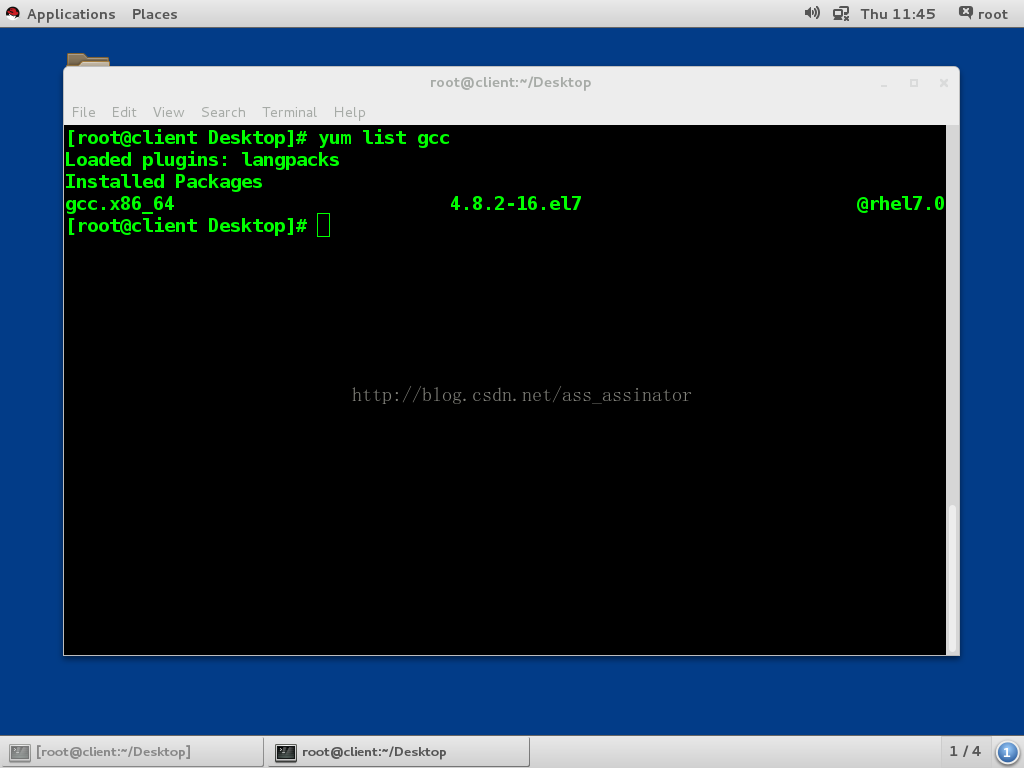Click the text 'yum list gcc'

tap(384, 138)
